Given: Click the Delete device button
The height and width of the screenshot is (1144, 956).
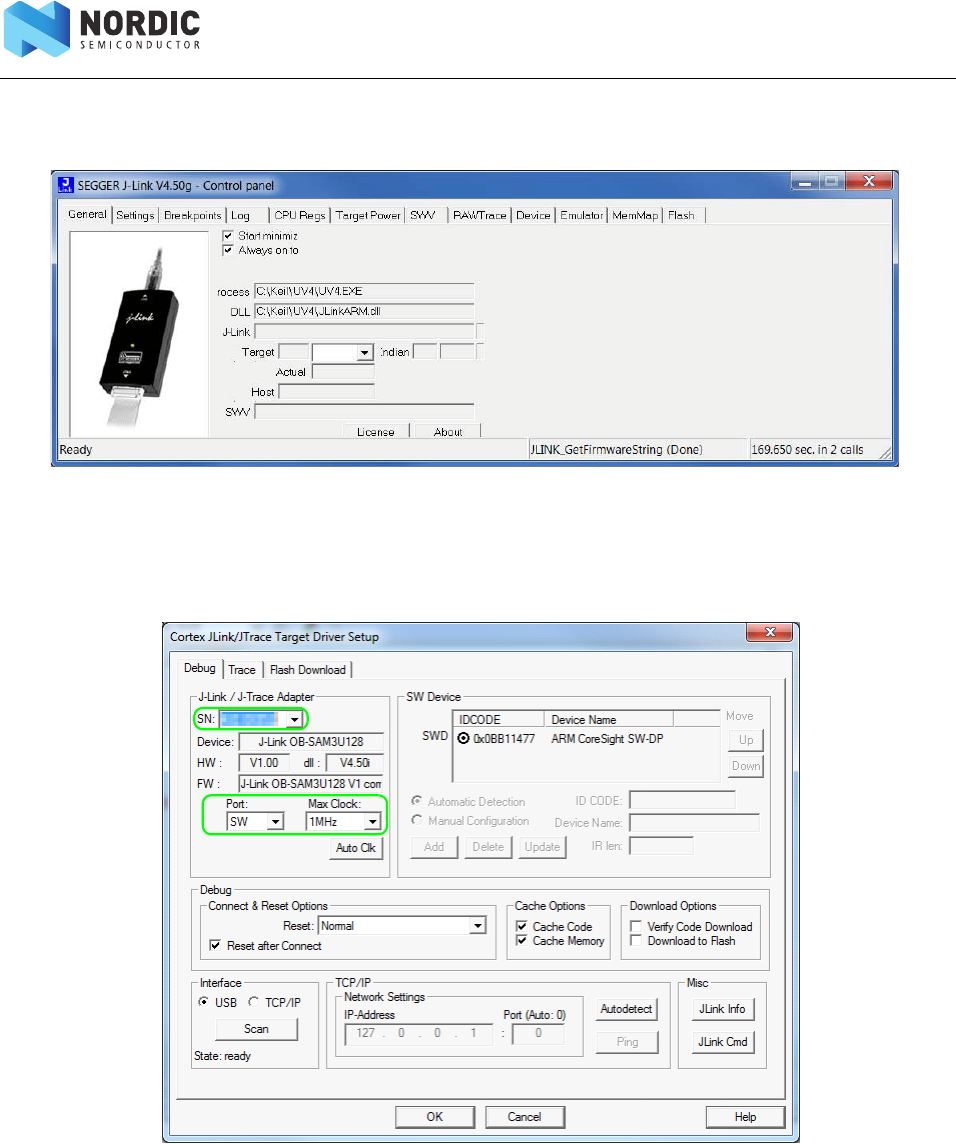Looking at the screenshot, I should (488, 847).
